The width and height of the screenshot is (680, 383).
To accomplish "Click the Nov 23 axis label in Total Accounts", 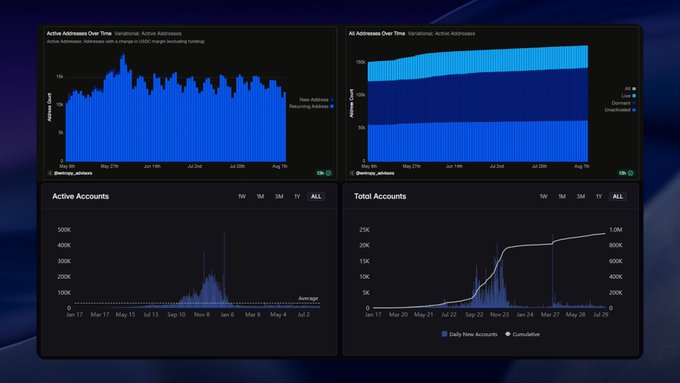I will pos(500,314).
